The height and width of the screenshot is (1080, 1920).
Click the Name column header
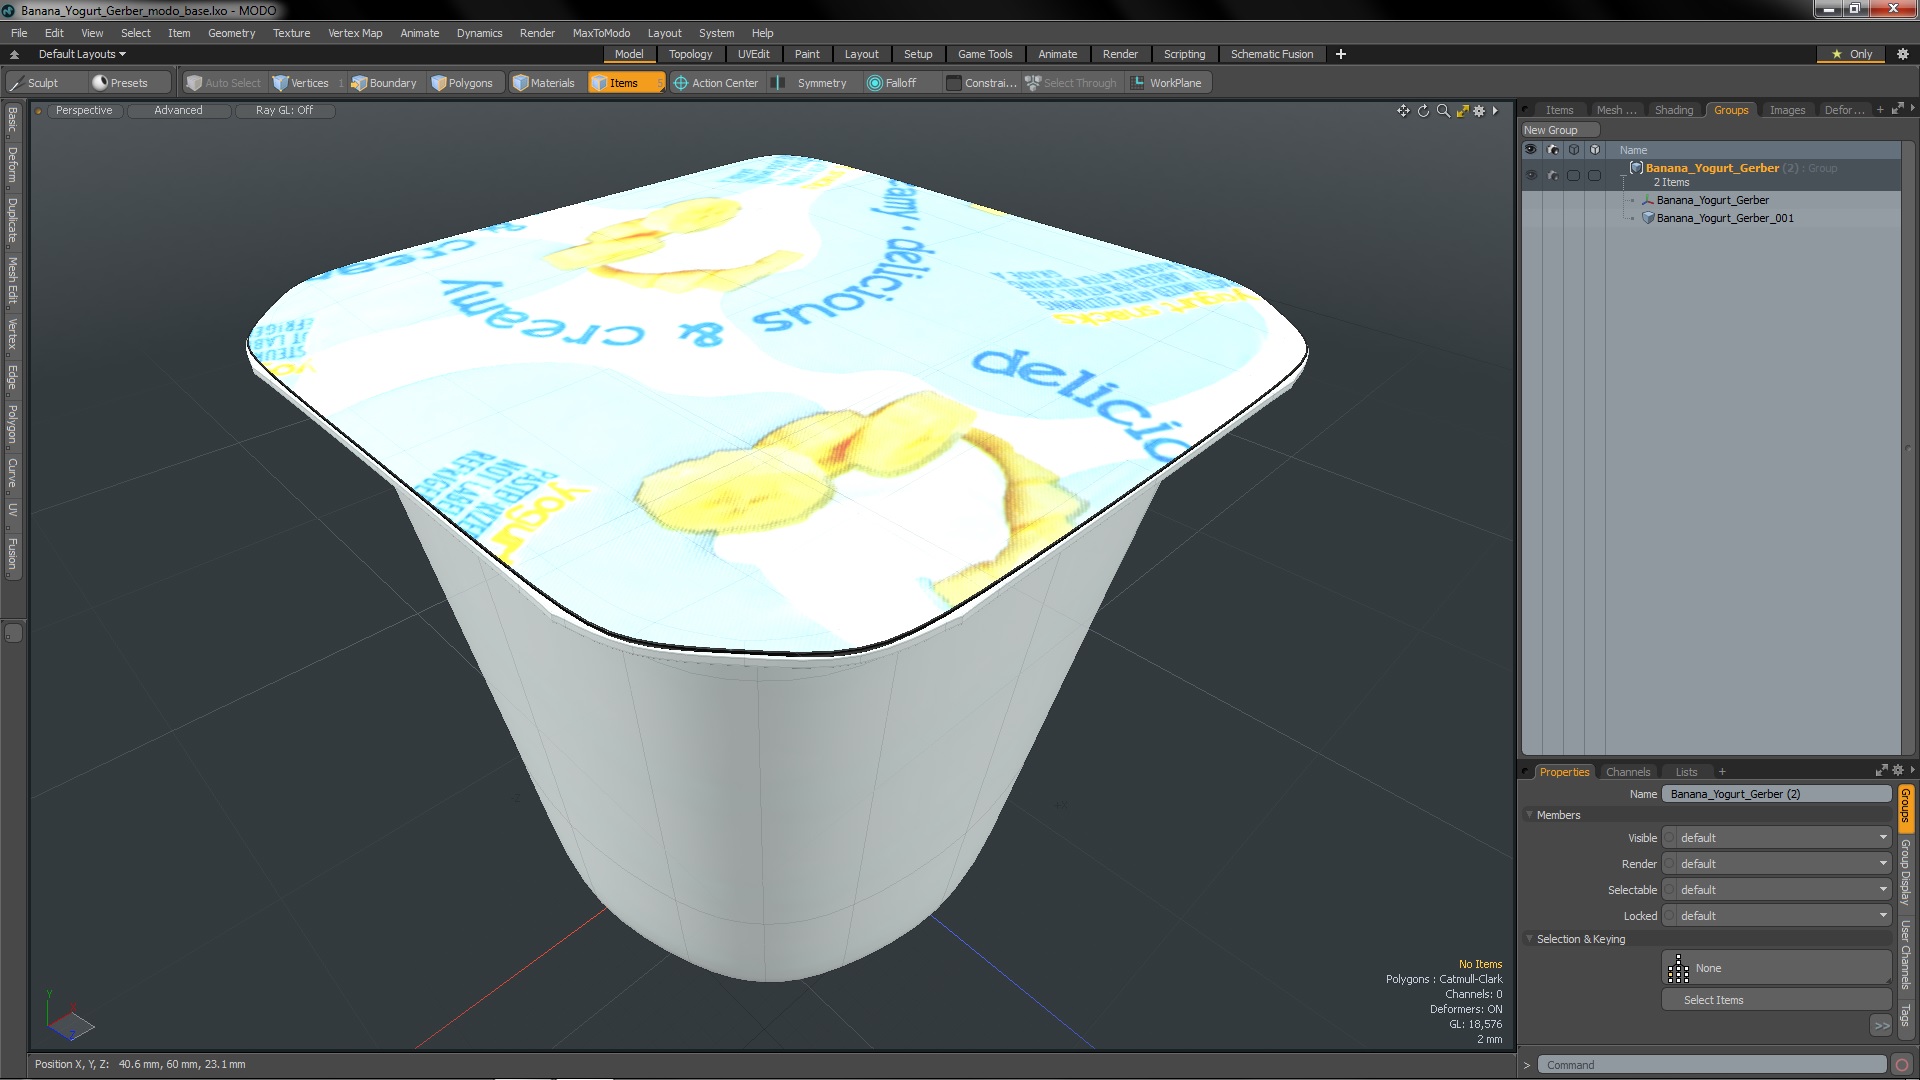(x=1633, y=150)
